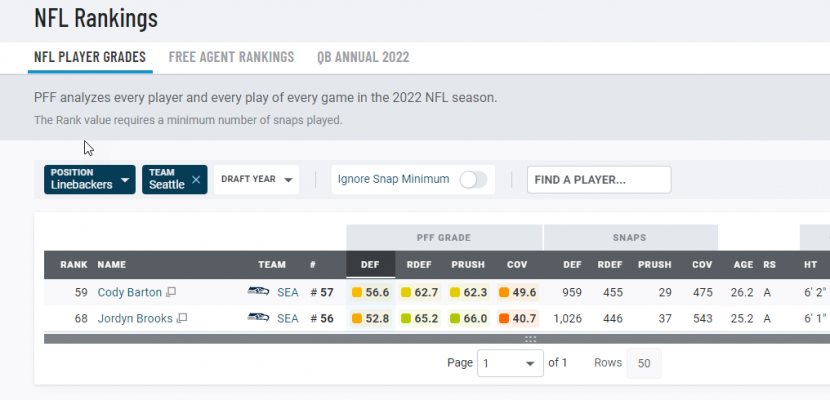Open Cody Barton player link
The image size is (830, 400).
point(130,293)
